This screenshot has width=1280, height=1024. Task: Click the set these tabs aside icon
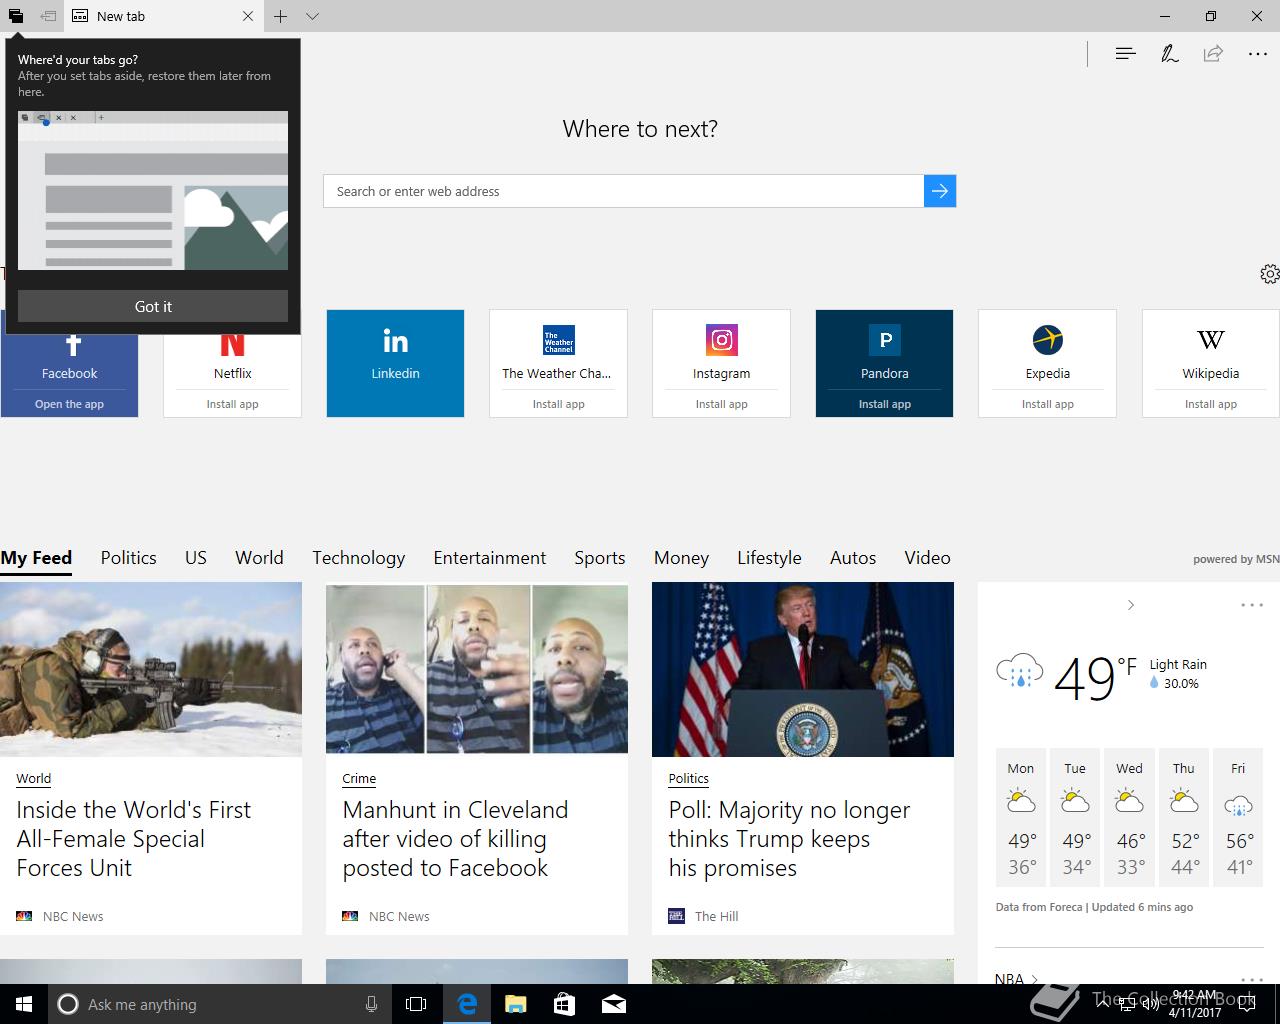(48, 16)
